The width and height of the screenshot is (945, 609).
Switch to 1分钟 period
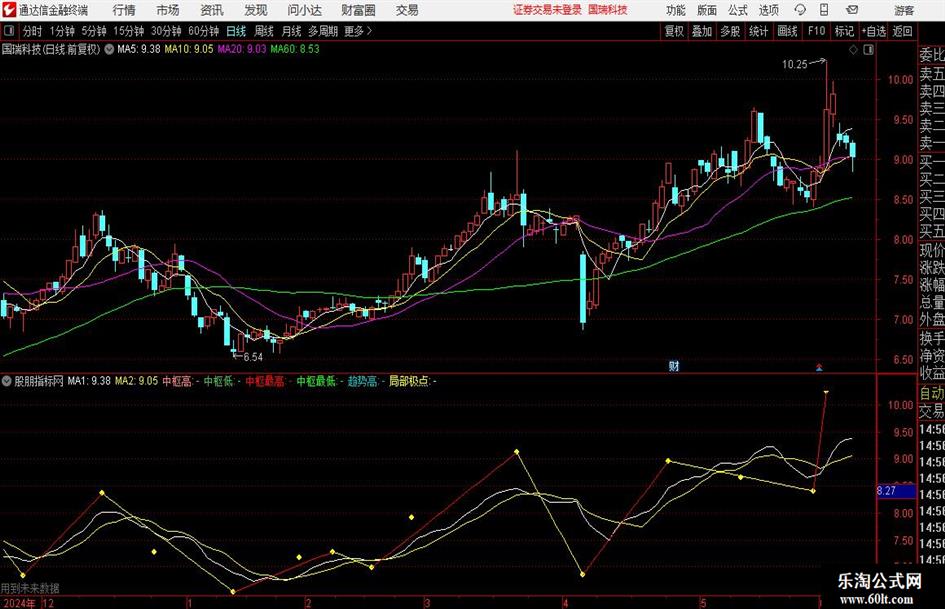click(x=62, y=31)
